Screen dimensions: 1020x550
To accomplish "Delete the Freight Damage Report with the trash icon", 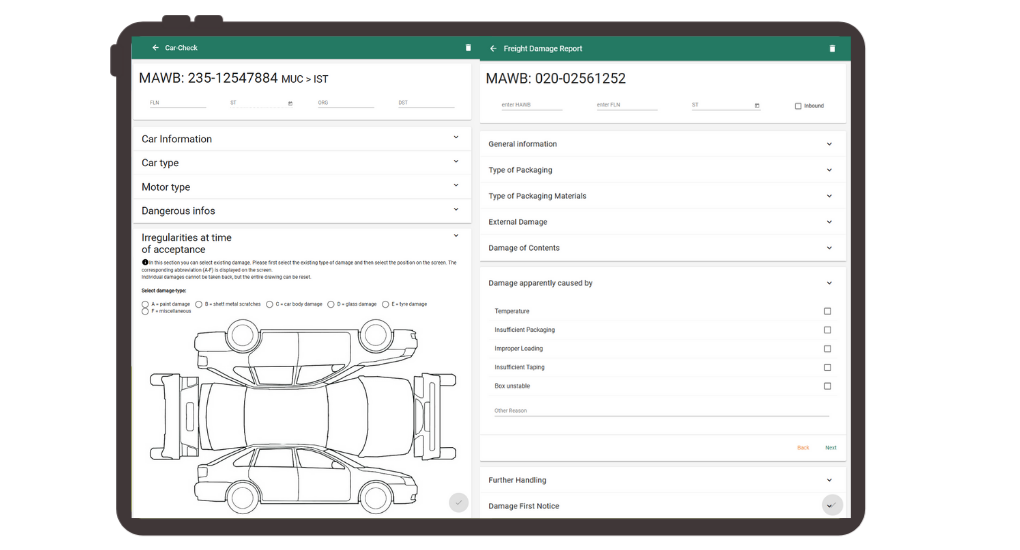I will pyautogui.click(x=832, y=48).
